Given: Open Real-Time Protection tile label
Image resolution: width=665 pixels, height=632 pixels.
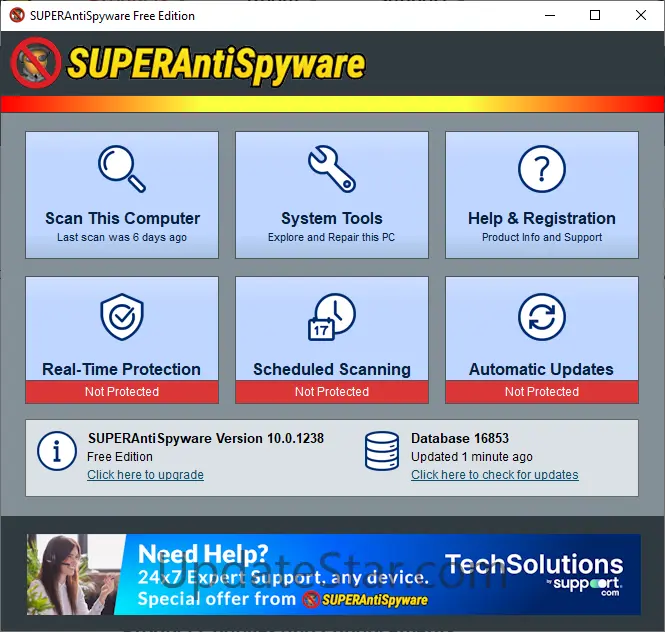Looking at the screenshot, I should point(121,369).
